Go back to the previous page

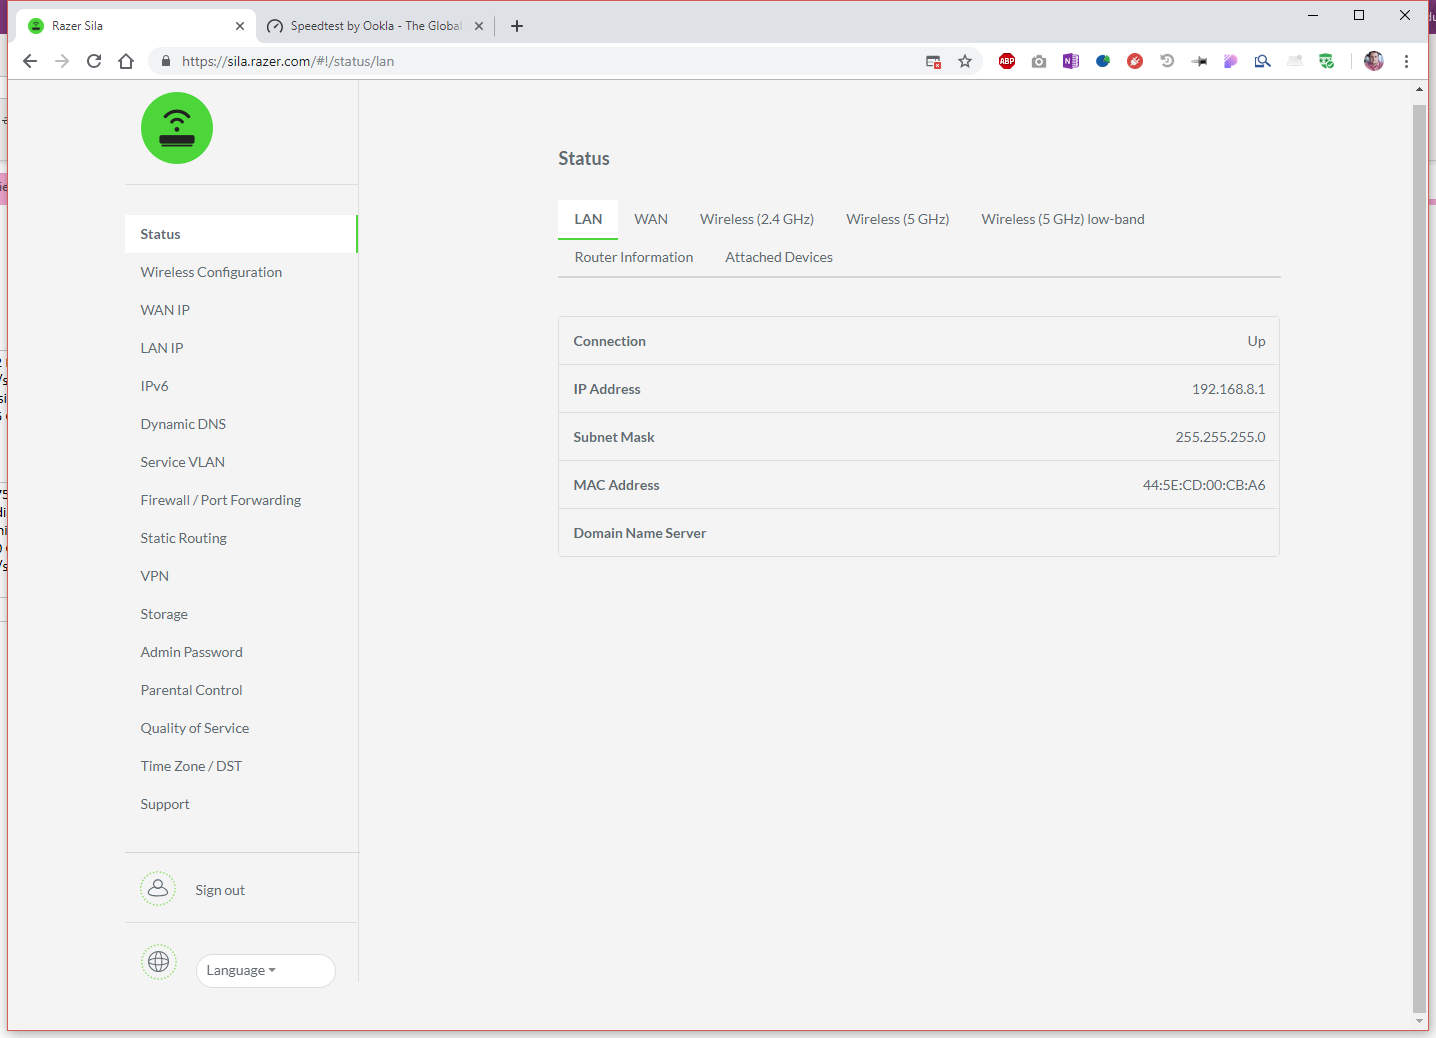pos(30,61)
